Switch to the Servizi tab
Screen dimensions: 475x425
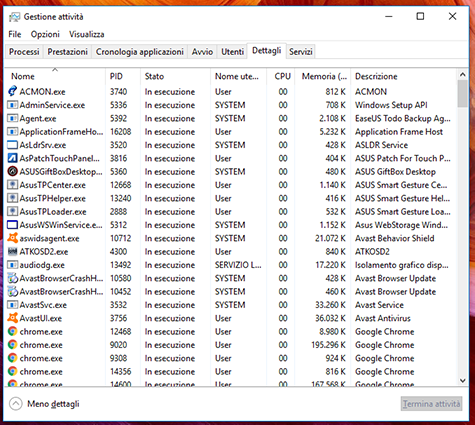tap(301, 52)
